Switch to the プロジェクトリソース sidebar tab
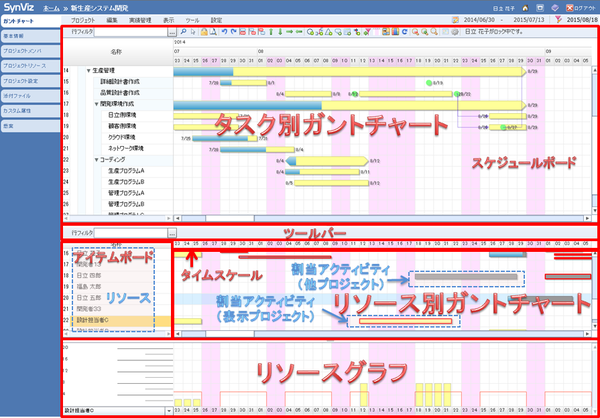 [x=30, y=66]
